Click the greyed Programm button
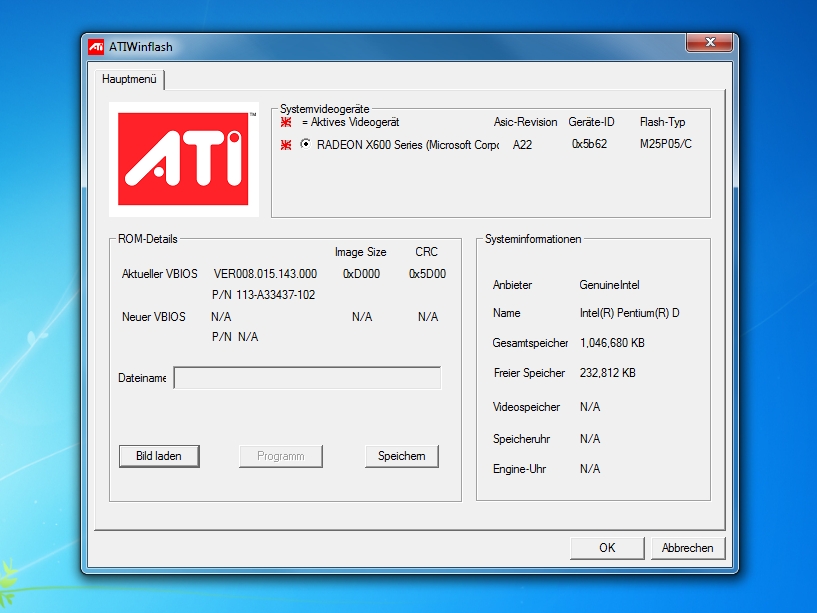This screenshot has width=817, height=613. 281,456
